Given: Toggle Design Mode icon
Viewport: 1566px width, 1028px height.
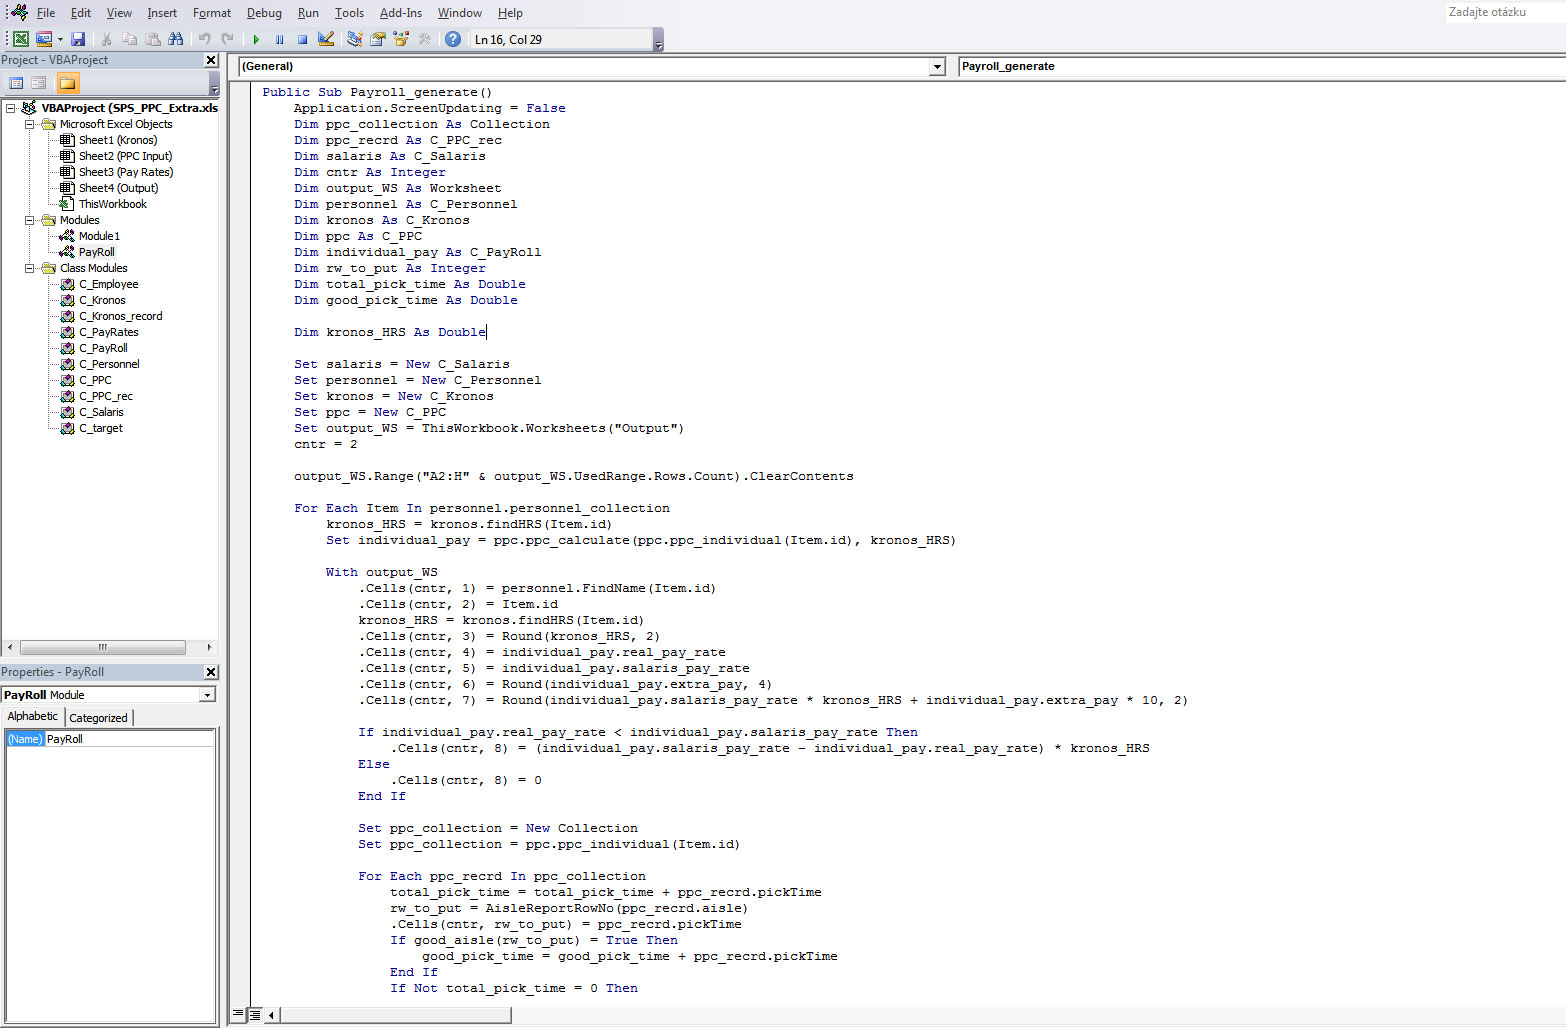Looking at the screenshot, I should point(326,39).
